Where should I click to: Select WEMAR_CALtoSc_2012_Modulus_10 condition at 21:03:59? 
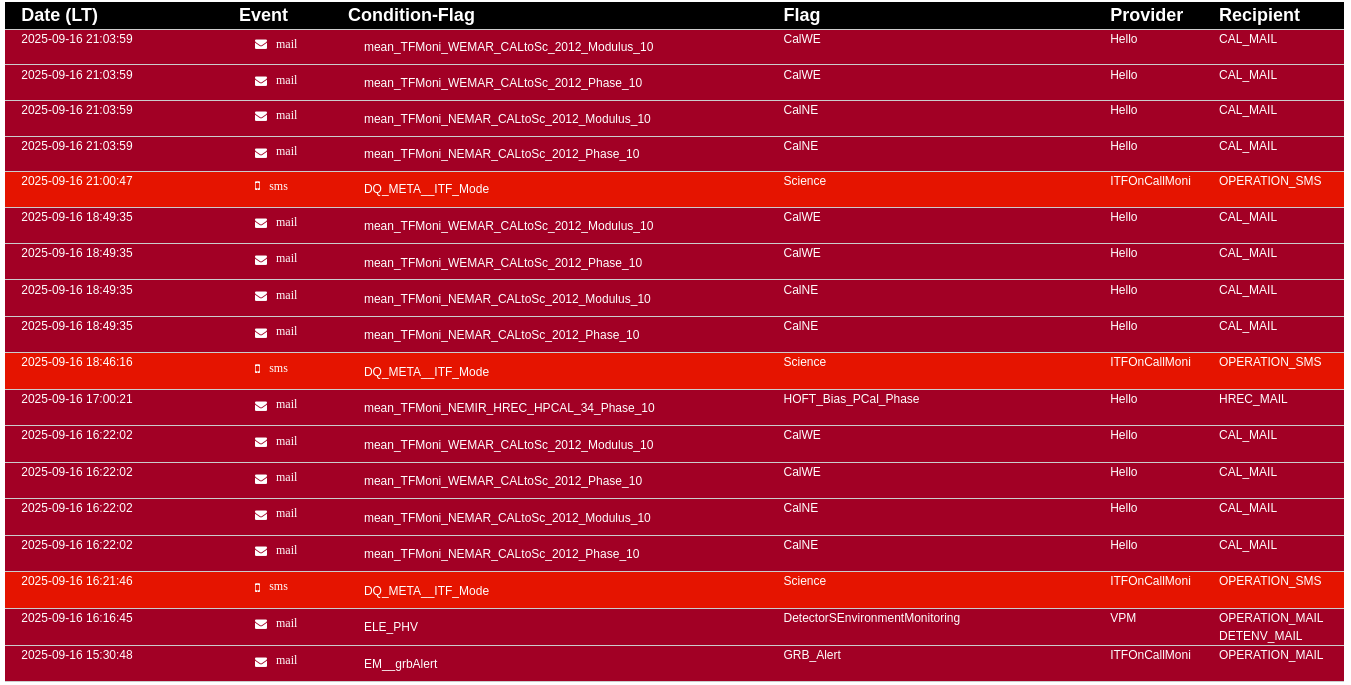[508, 47]
